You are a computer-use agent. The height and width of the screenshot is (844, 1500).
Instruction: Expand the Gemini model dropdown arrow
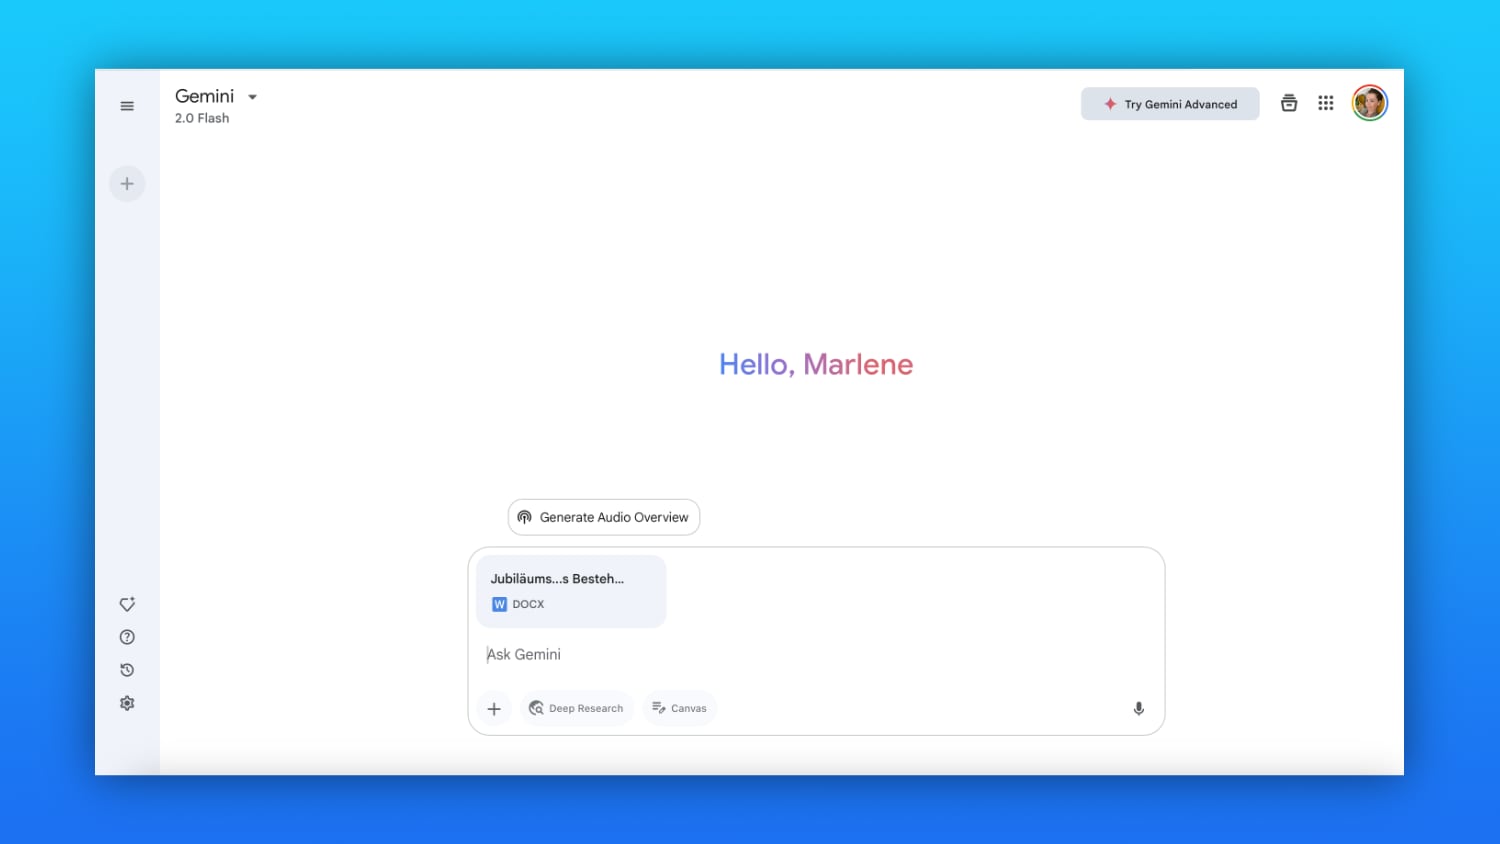tap(253, 97)
